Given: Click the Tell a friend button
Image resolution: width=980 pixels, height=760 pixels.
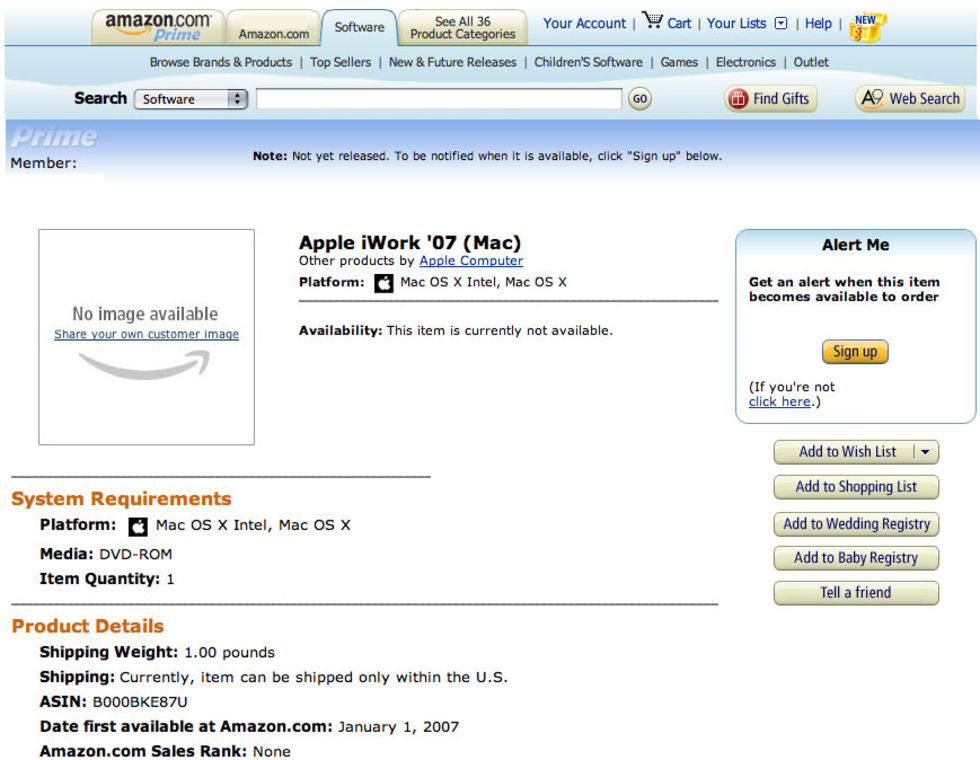Looking at the screenshot, I should [x=856, y=593].
